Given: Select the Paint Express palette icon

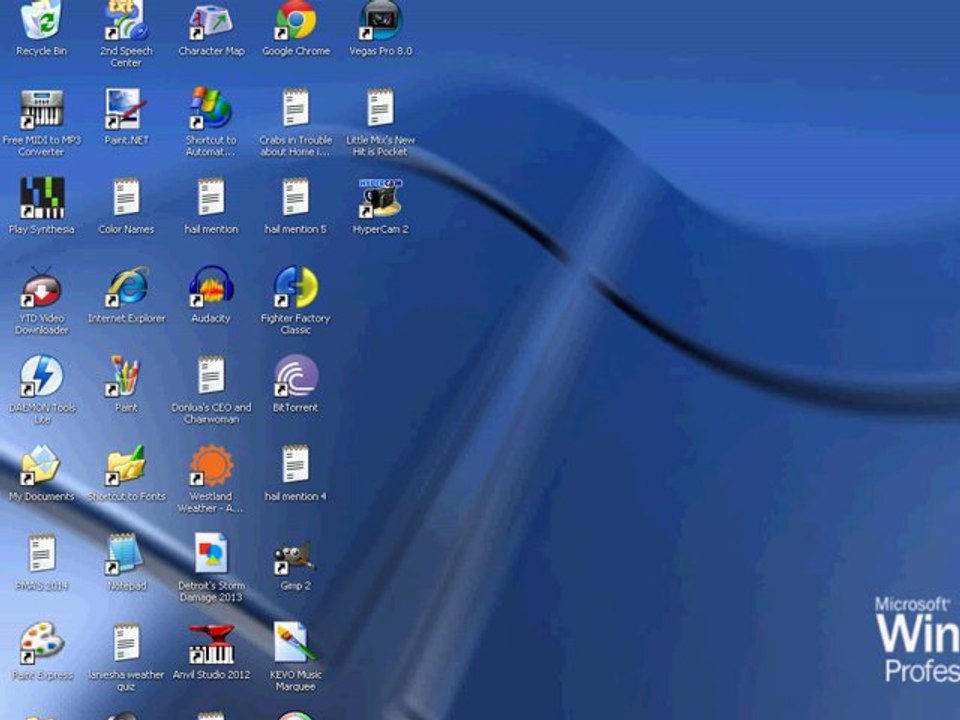Looking at the screenshot, I should [x=42, y=643].
